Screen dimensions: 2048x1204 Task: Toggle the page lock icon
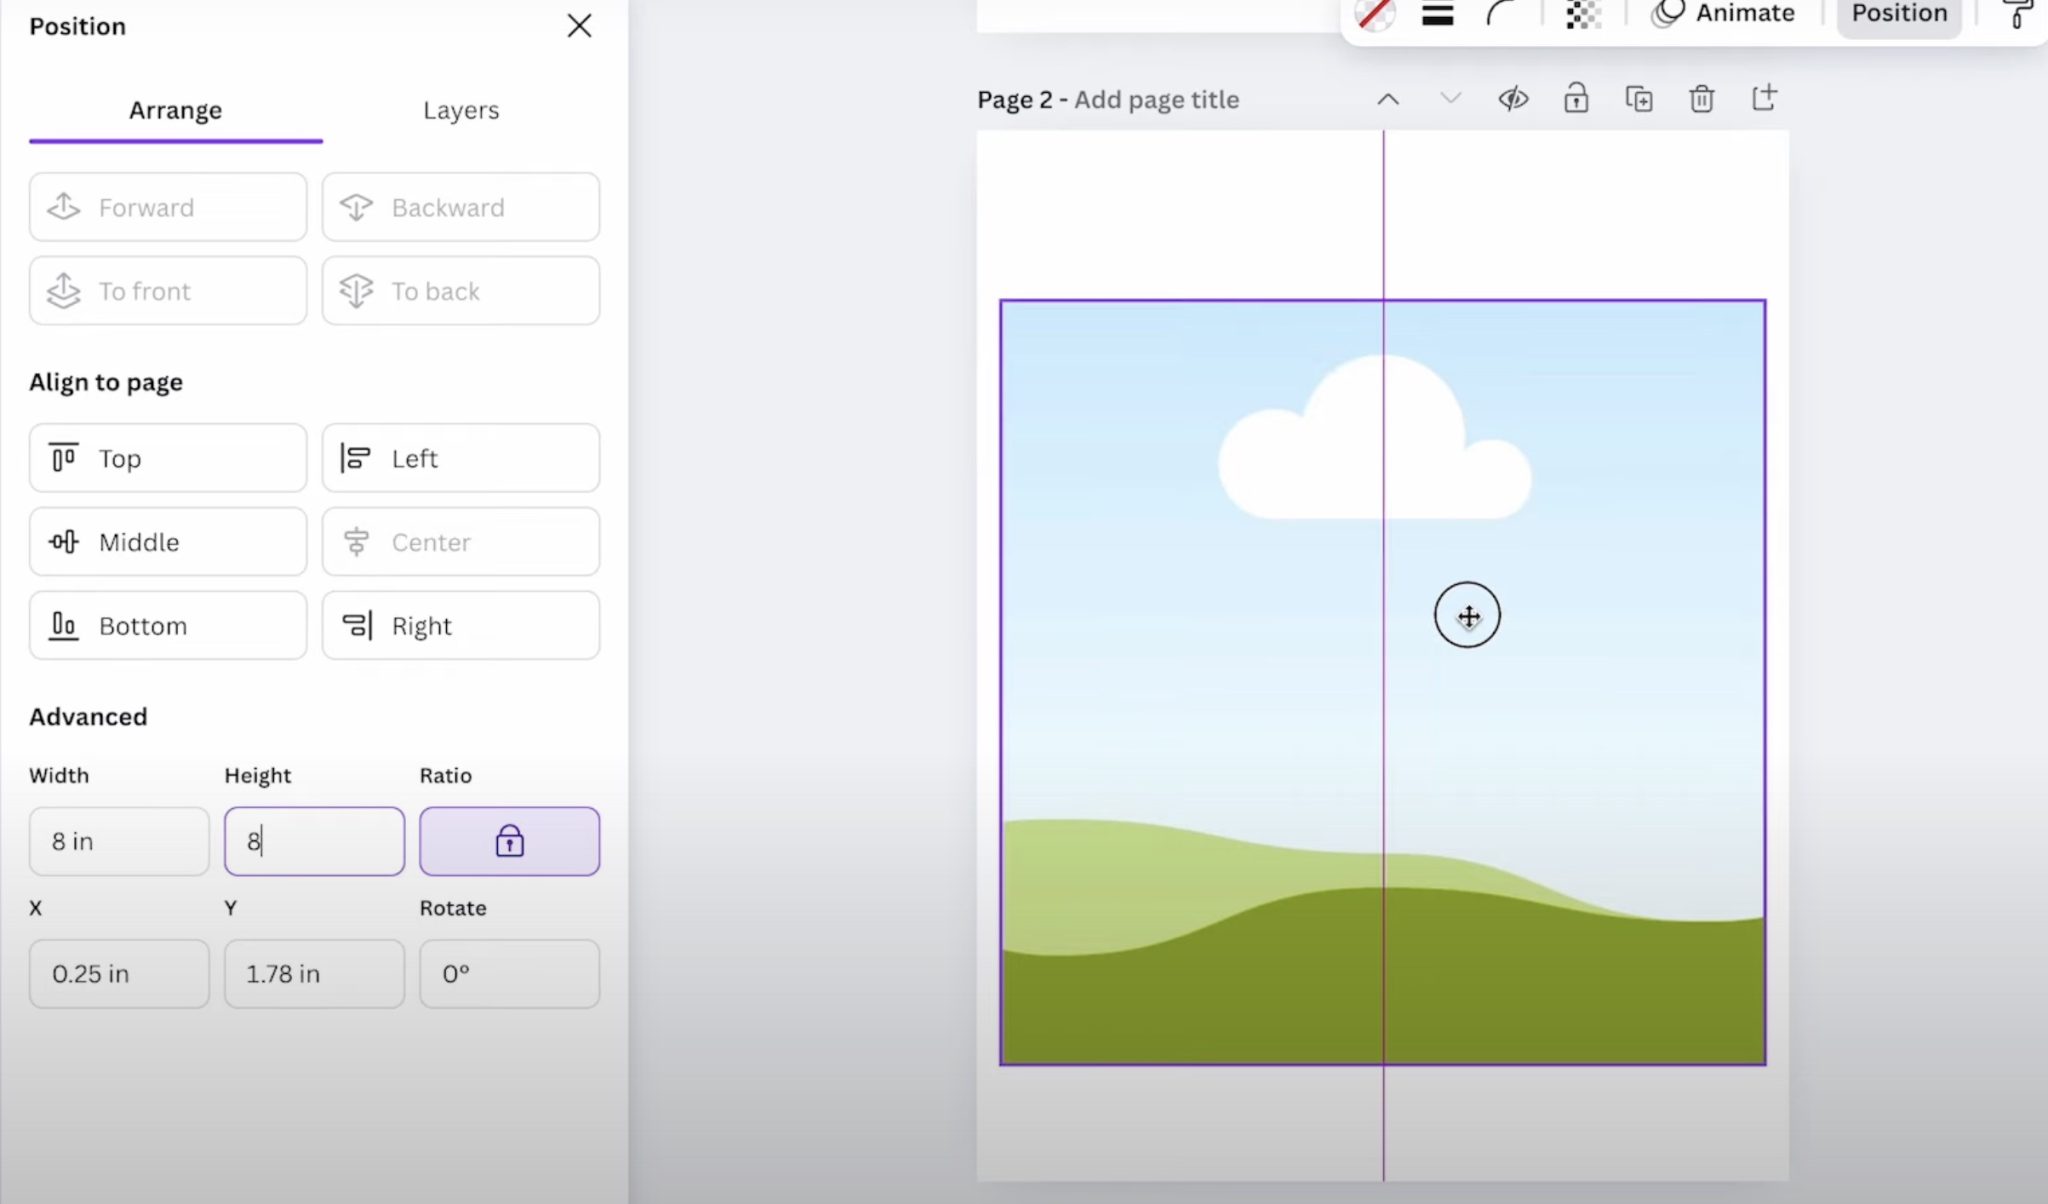(x=1576, y=99)
